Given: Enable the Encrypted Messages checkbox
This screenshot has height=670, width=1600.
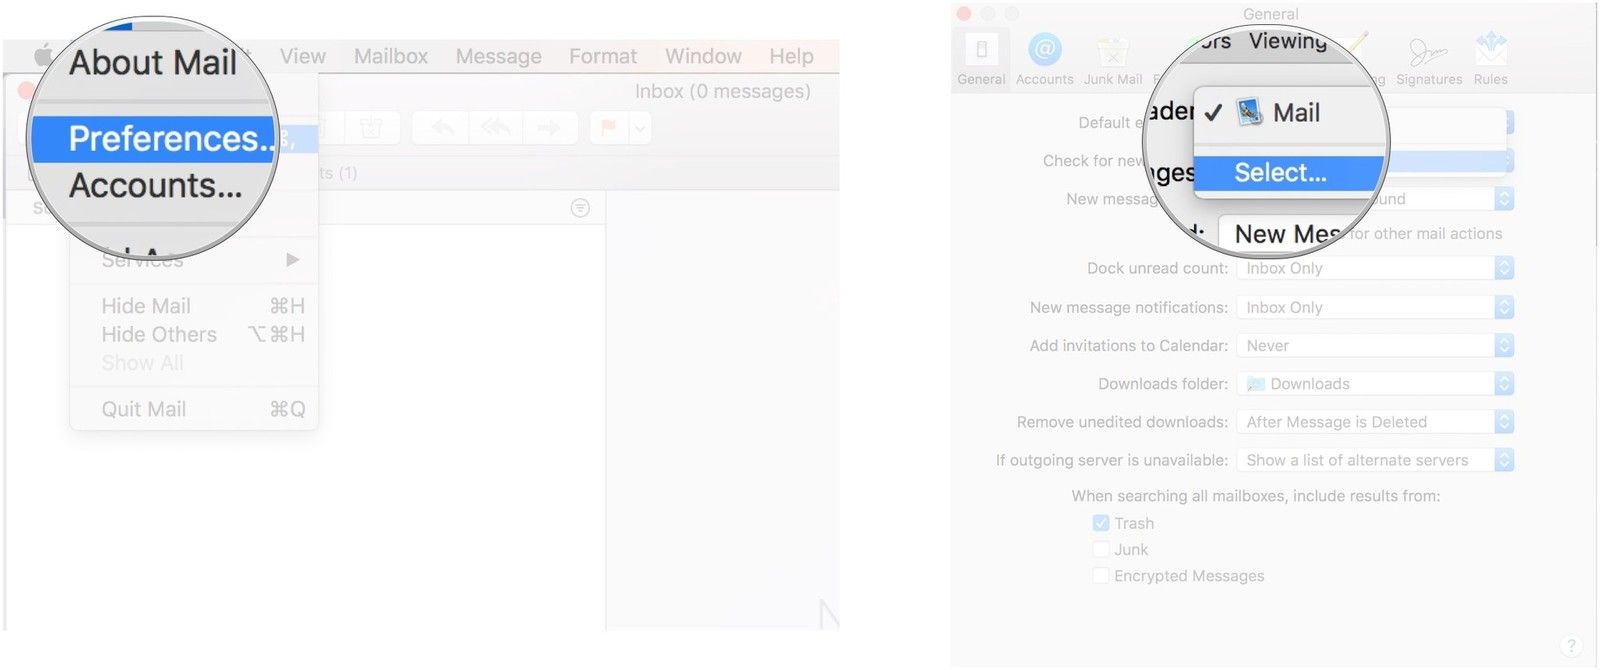Looking at the screenshot, I should tap(1101, 575).
